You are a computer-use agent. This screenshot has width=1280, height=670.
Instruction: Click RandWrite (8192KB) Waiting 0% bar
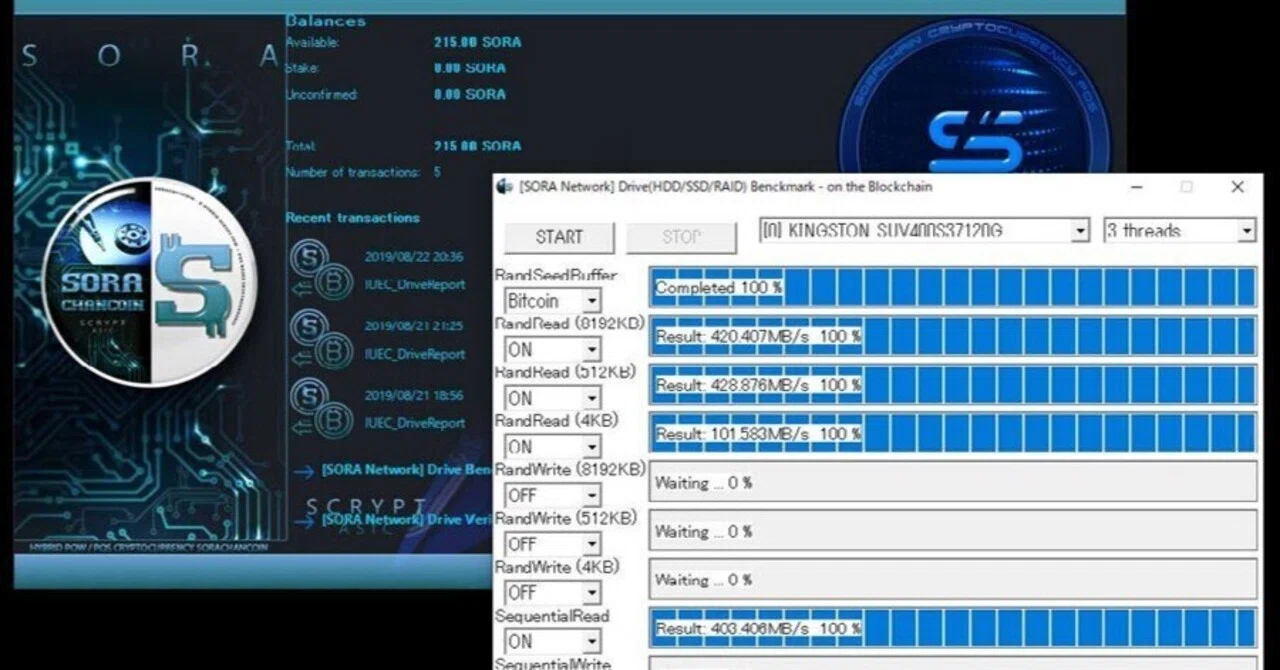pyautogui.click(x=953, y=482)
